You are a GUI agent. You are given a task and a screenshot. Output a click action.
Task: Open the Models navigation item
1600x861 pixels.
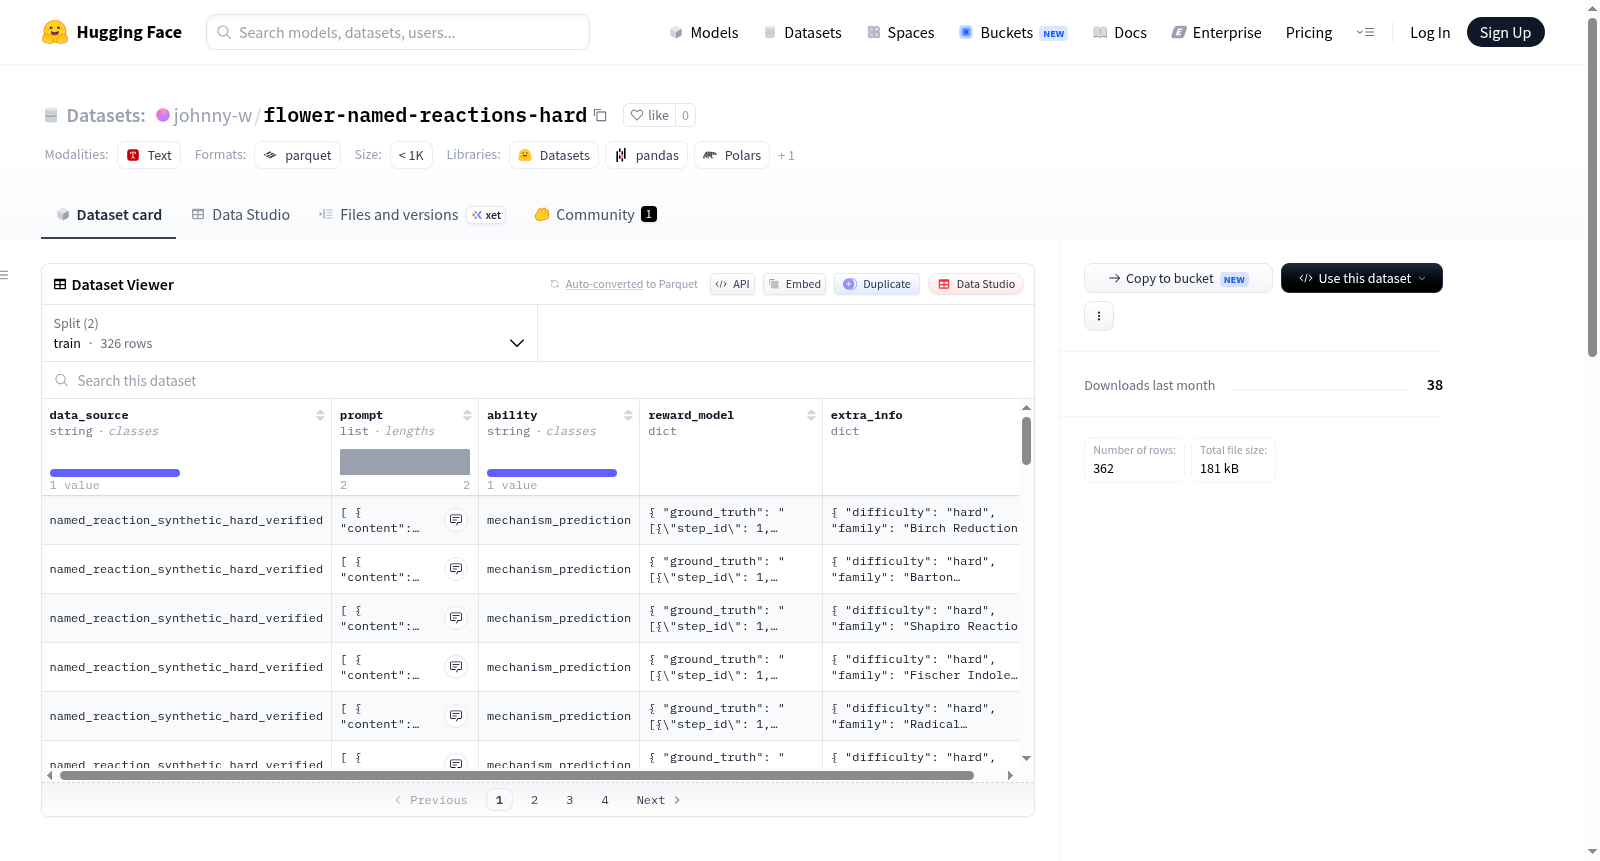pyautogui.click(x=704, y=33)
